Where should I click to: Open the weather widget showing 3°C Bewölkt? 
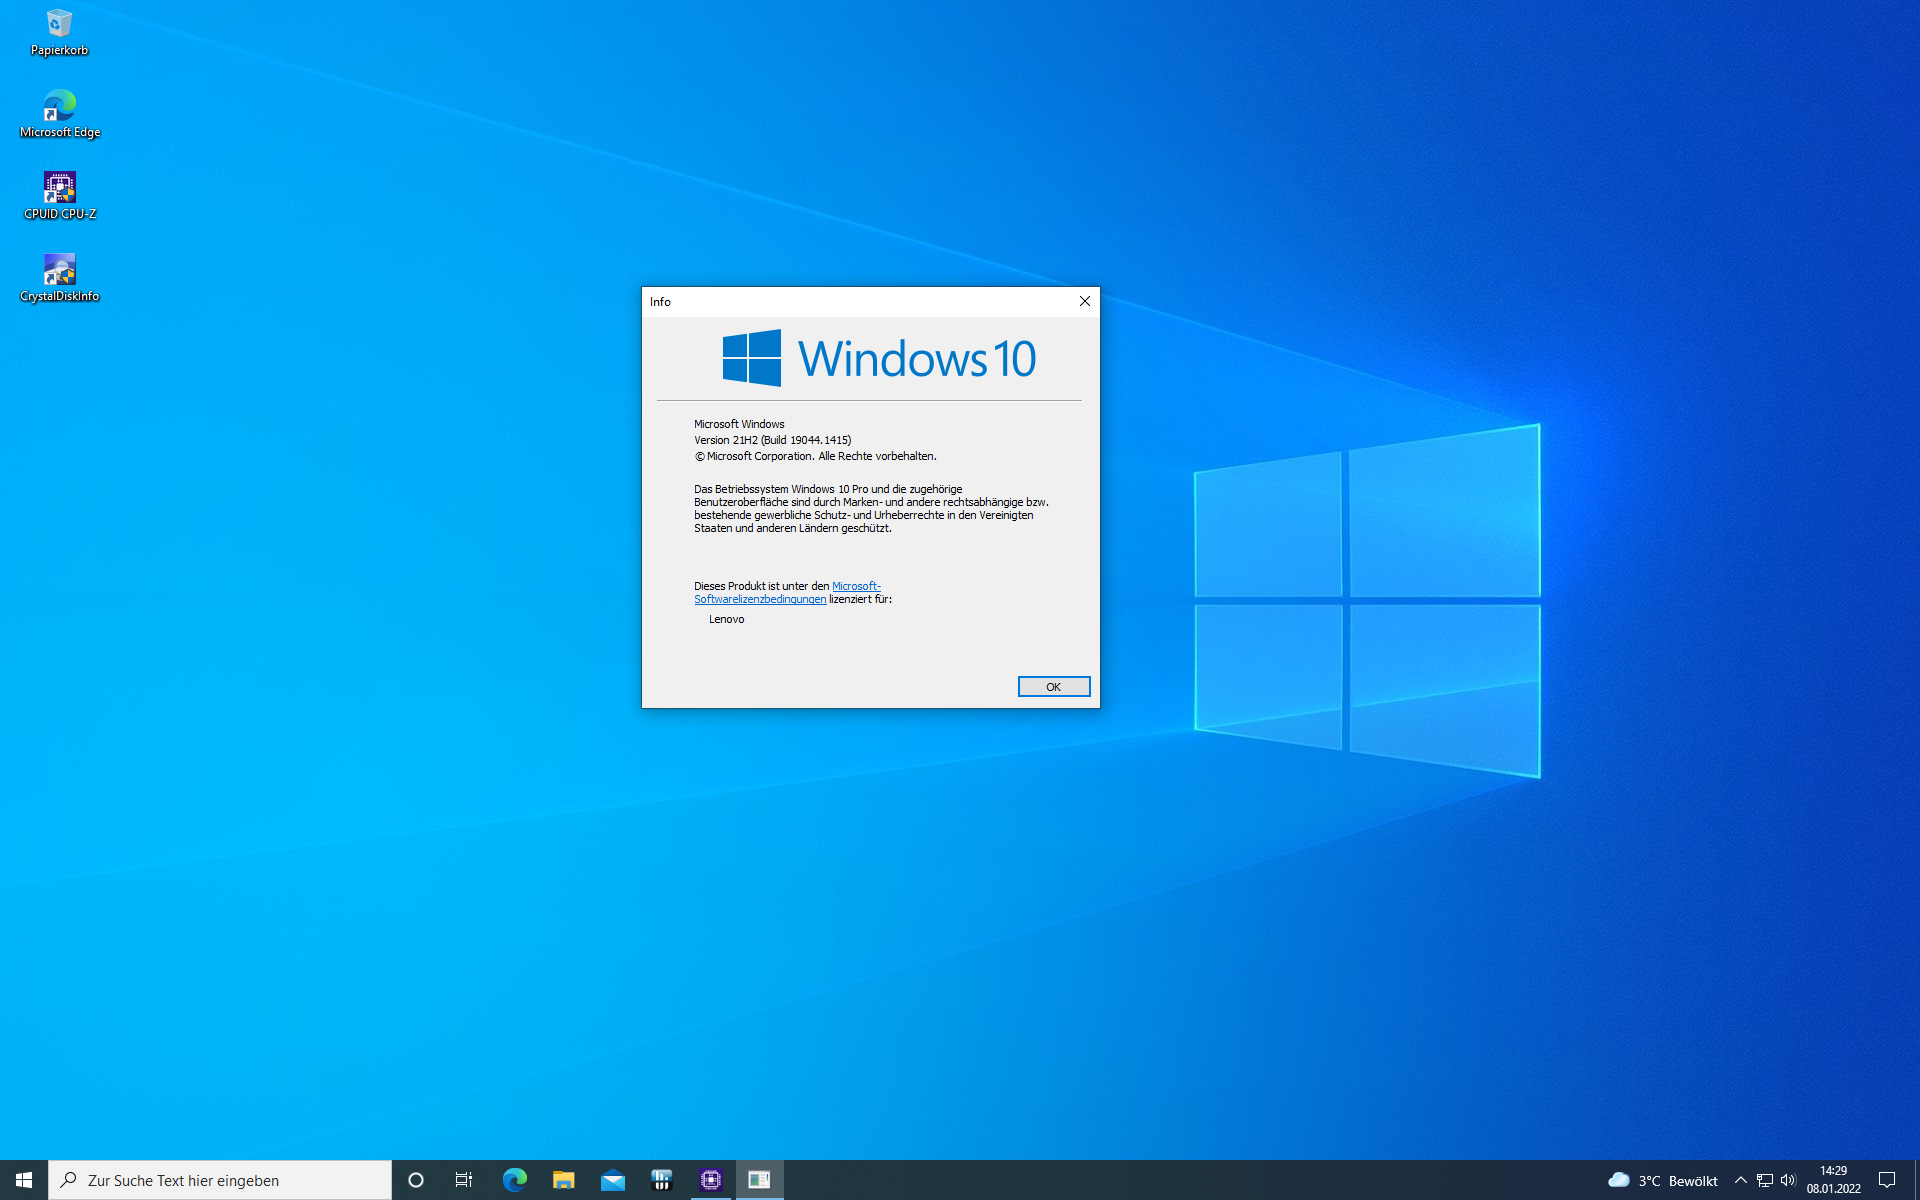click(1662, 1180)
